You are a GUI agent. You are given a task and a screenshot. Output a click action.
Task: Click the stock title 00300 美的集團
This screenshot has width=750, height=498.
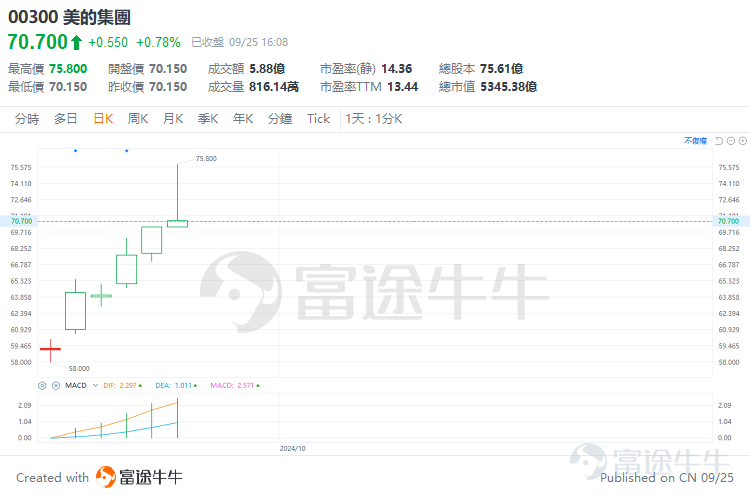tap(69, 17)
